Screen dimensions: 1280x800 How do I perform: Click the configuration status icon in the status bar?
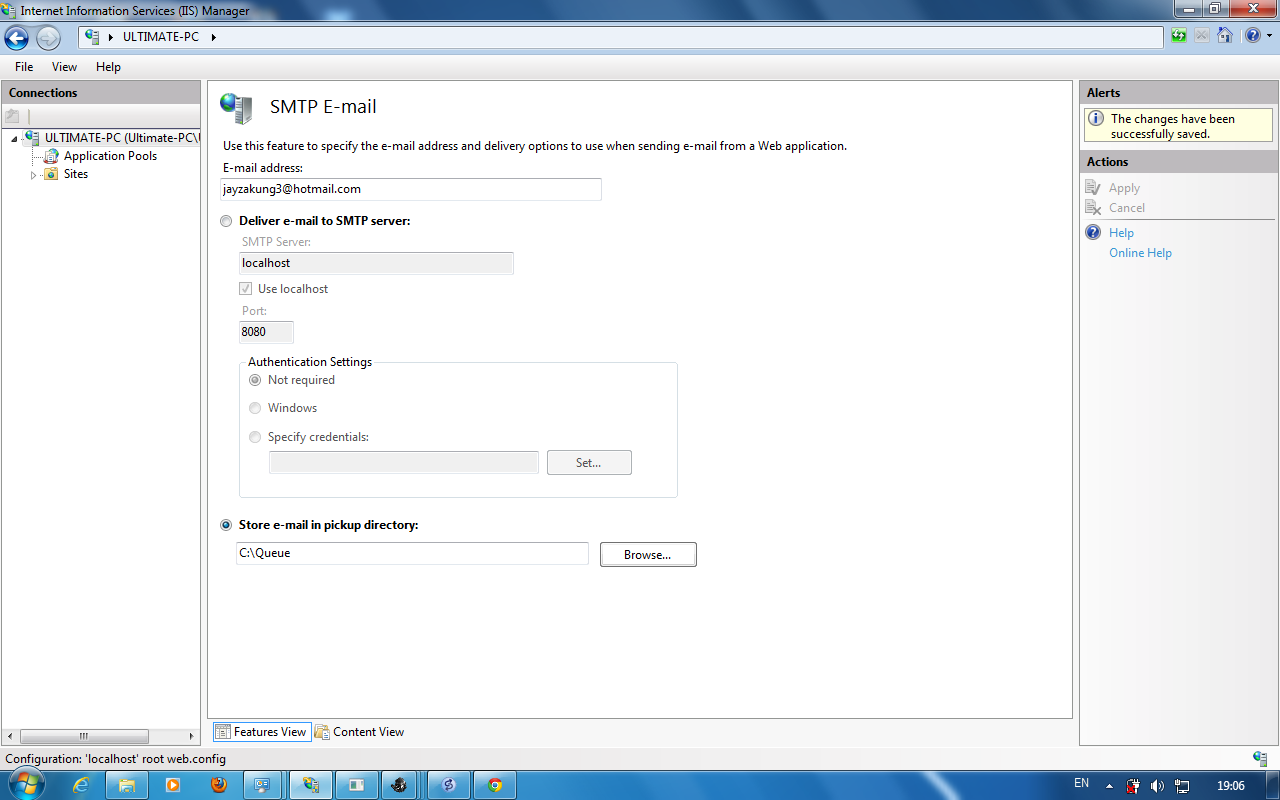[x=1260, y=759]
